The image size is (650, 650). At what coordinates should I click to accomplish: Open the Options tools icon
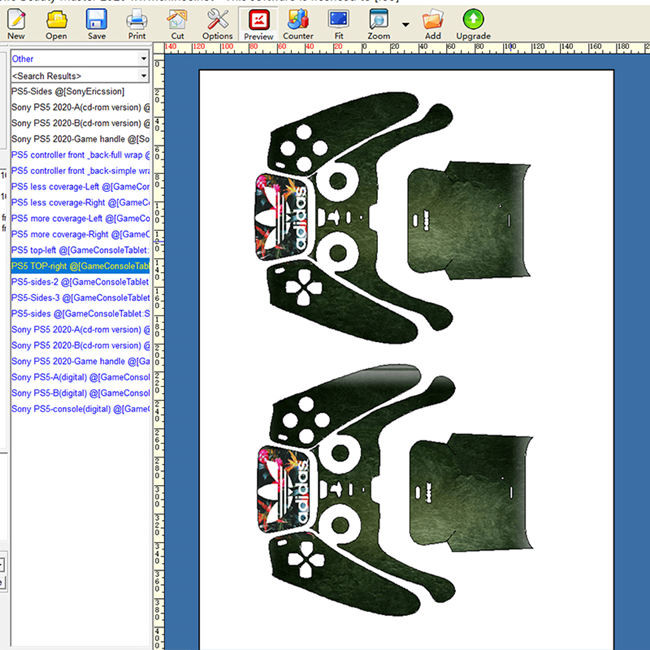click(x=217, y=19)
